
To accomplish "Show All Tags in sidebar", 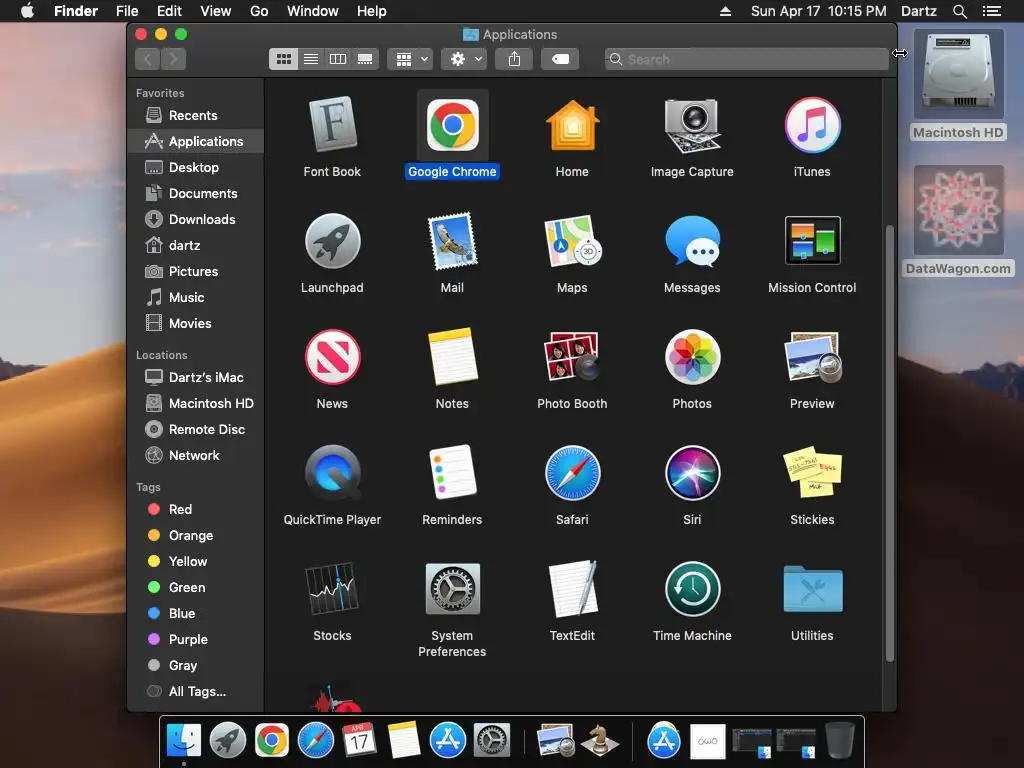I will (196, 692).
